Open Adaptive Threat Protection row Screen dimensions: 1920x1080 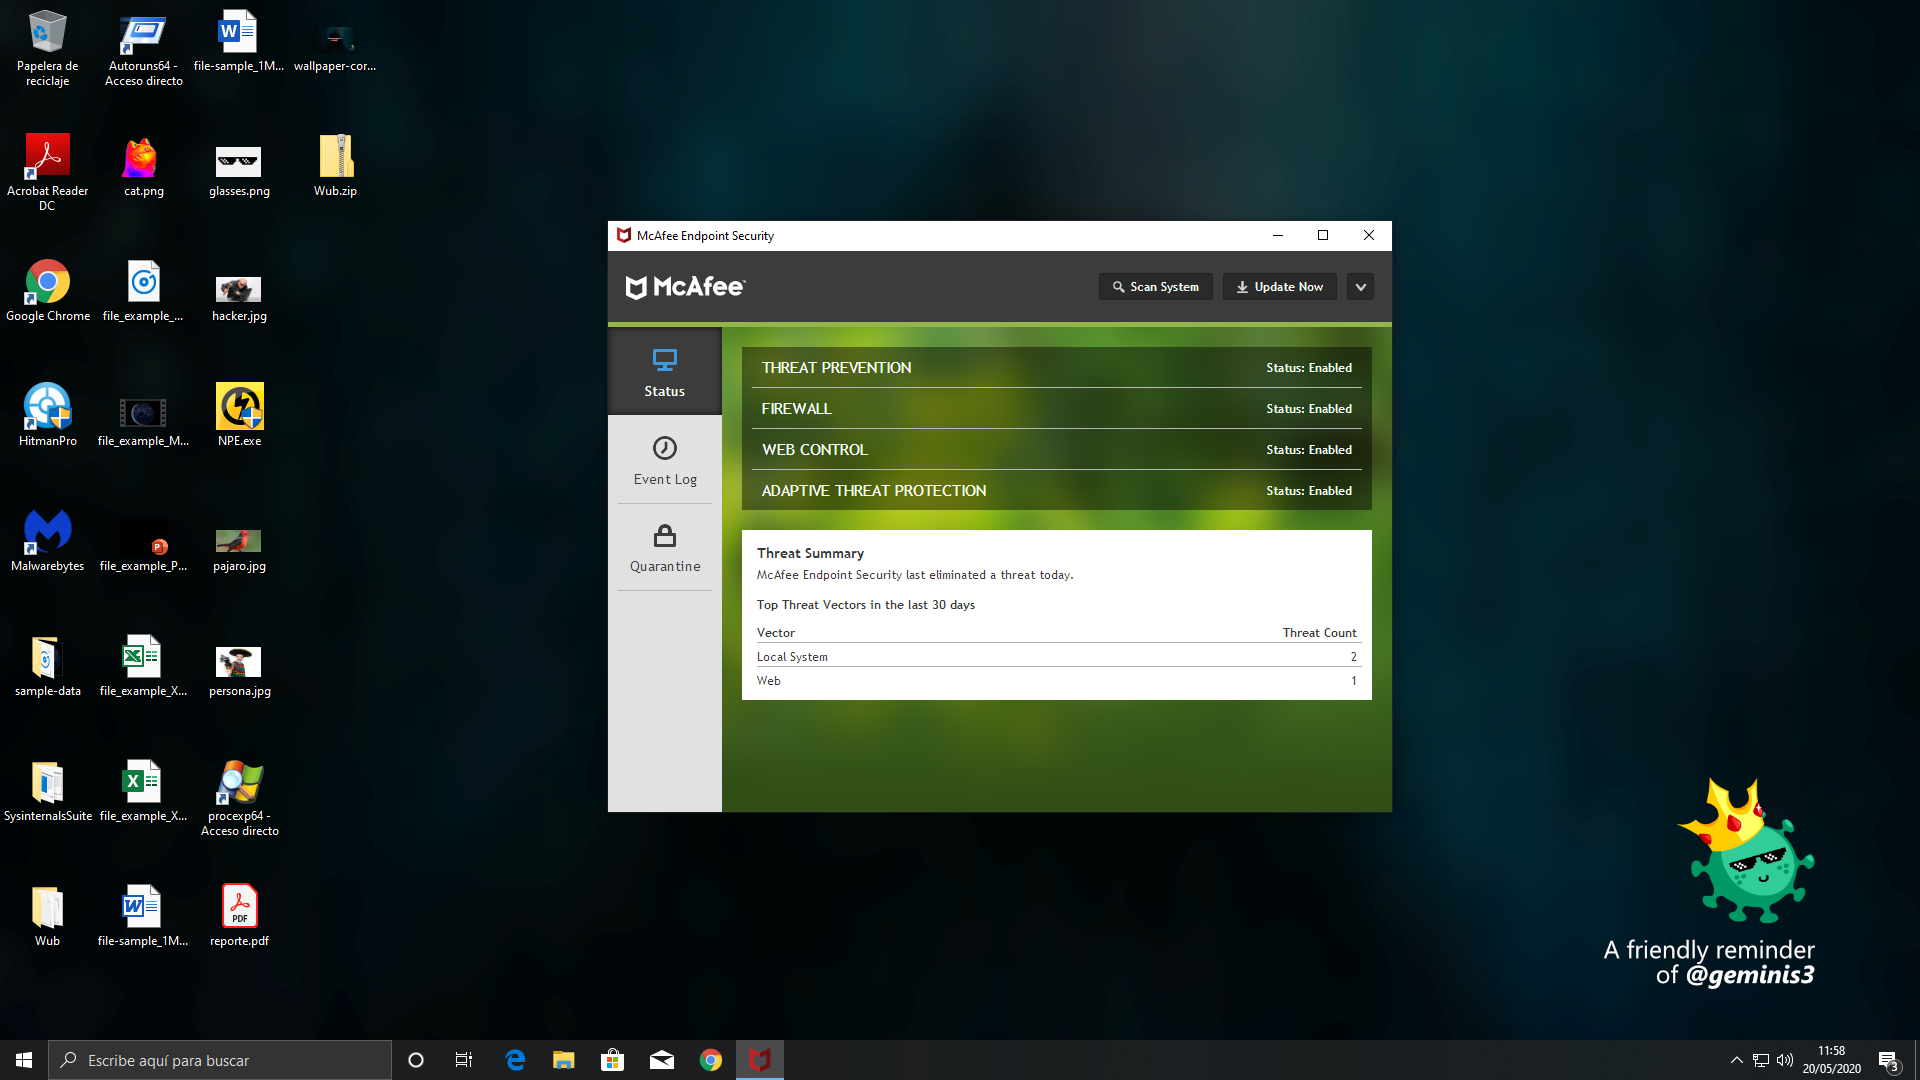tap(1056, 491)
